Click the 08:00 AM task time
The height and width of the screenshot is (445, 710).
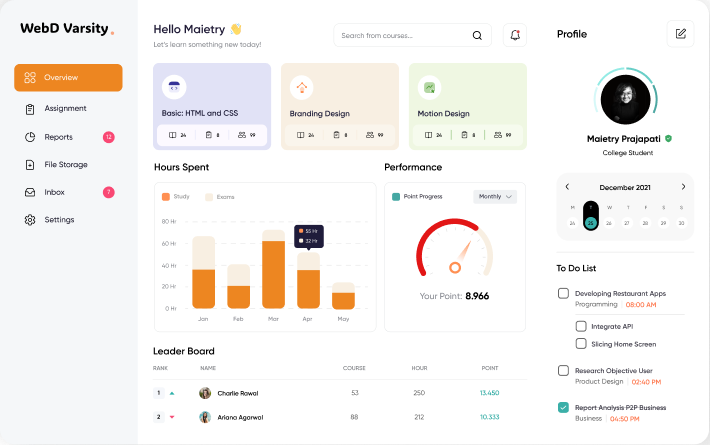pos(641,305)
